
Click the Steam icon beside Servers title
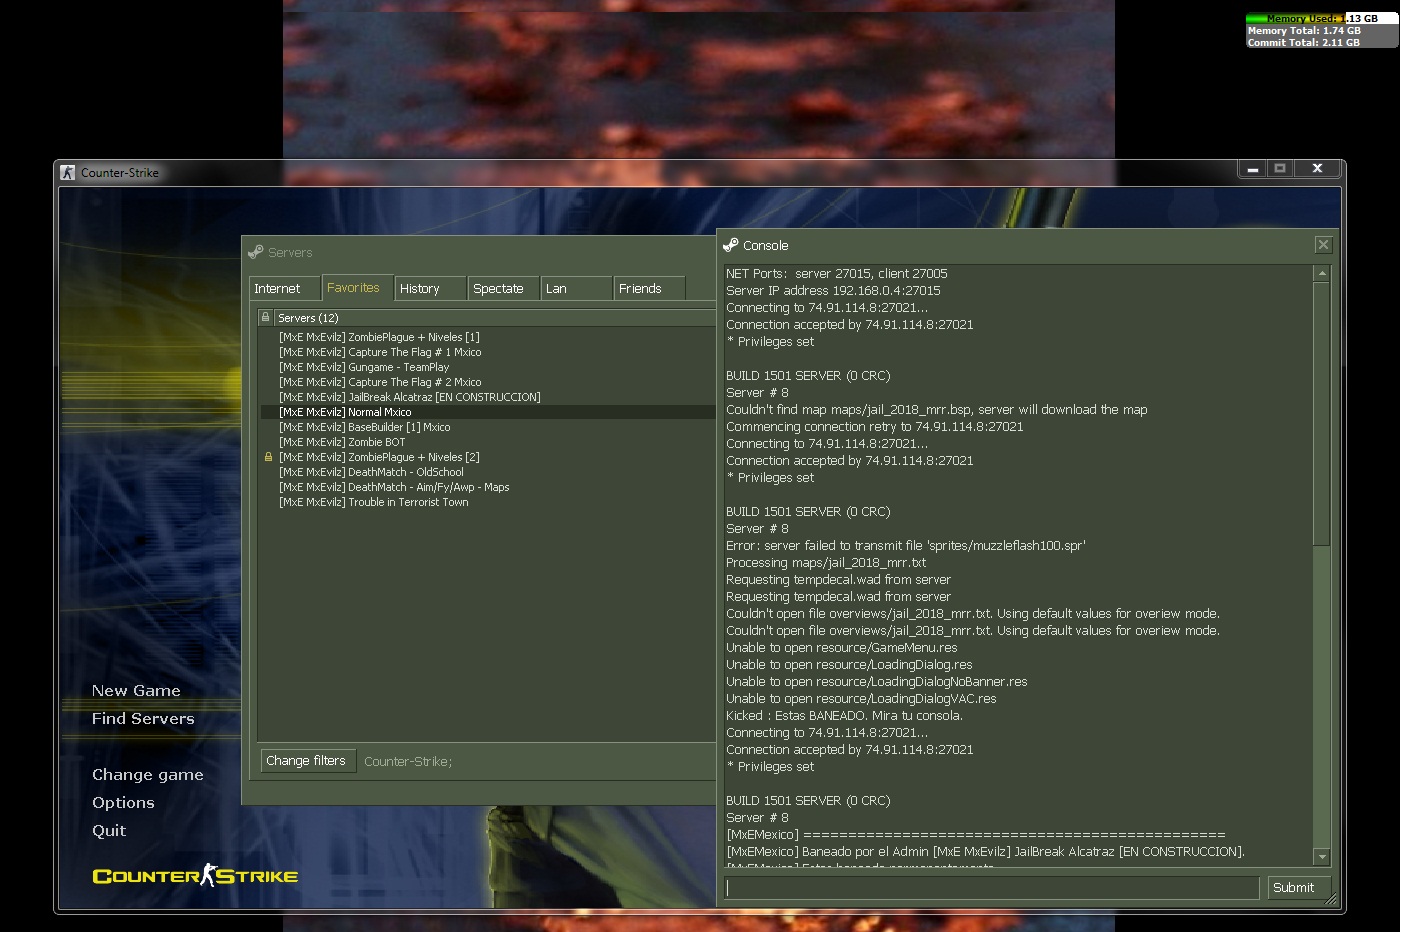click(256, 252)
